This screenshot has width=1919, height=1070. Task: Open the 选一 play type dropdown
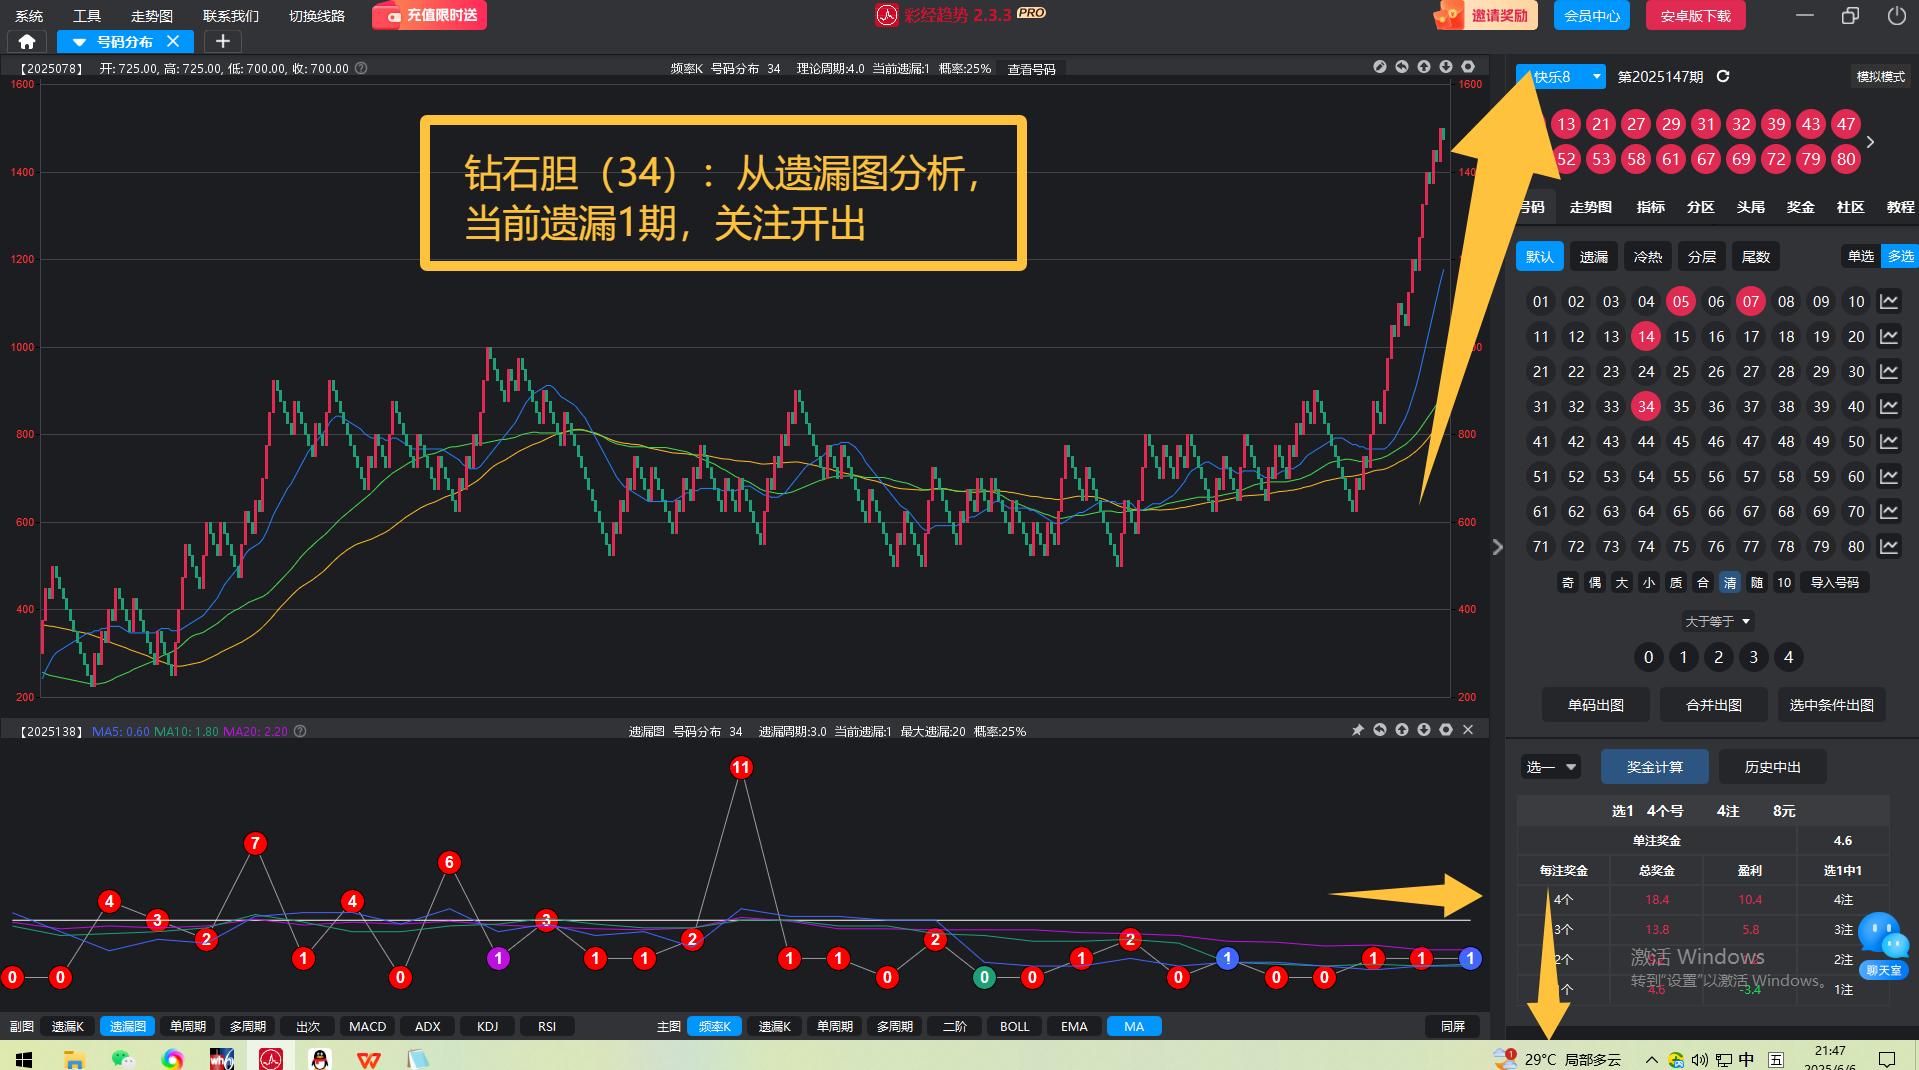click(x=1551, y=767)
